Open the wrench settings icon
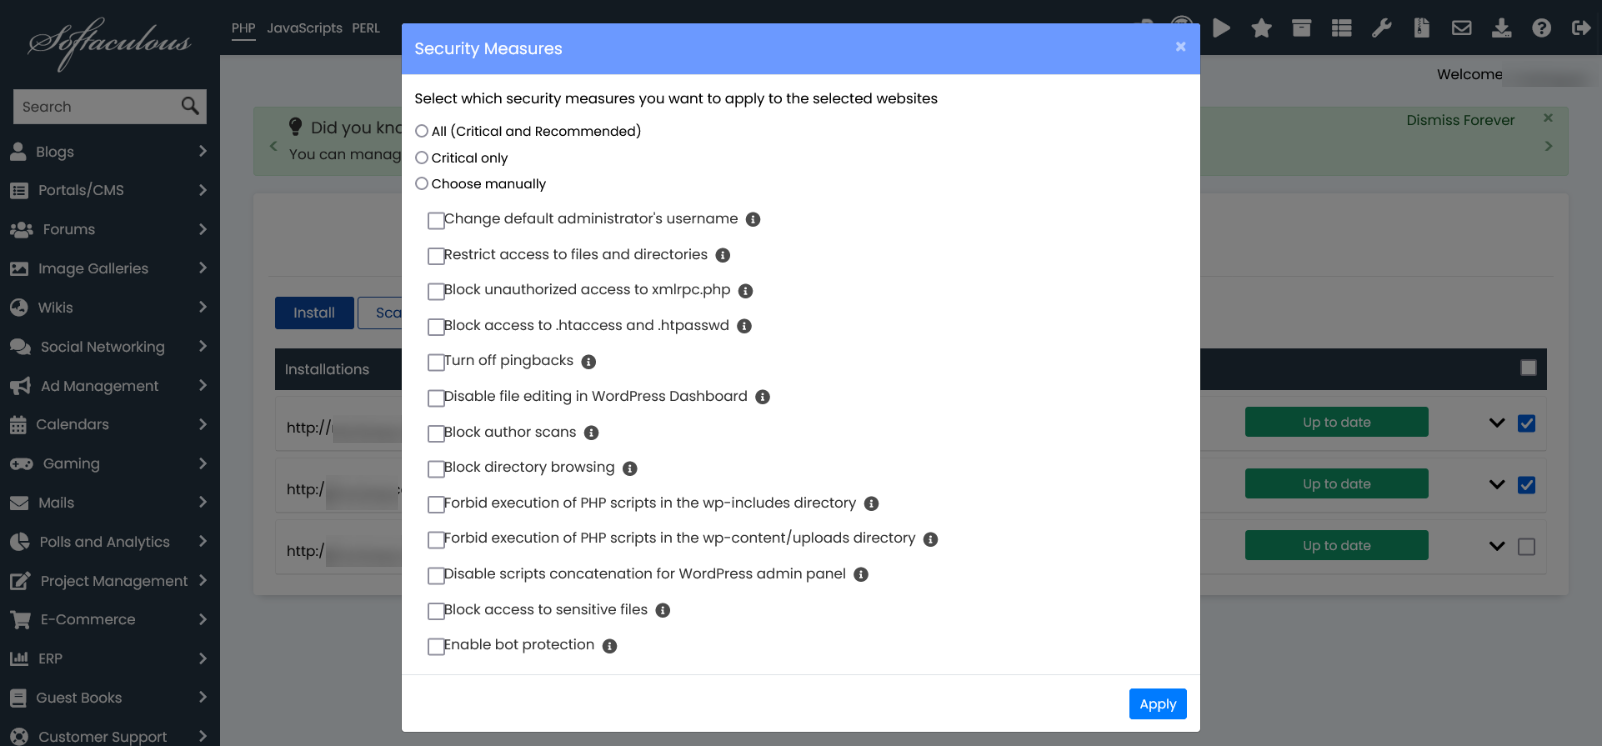 point(1381,28)
